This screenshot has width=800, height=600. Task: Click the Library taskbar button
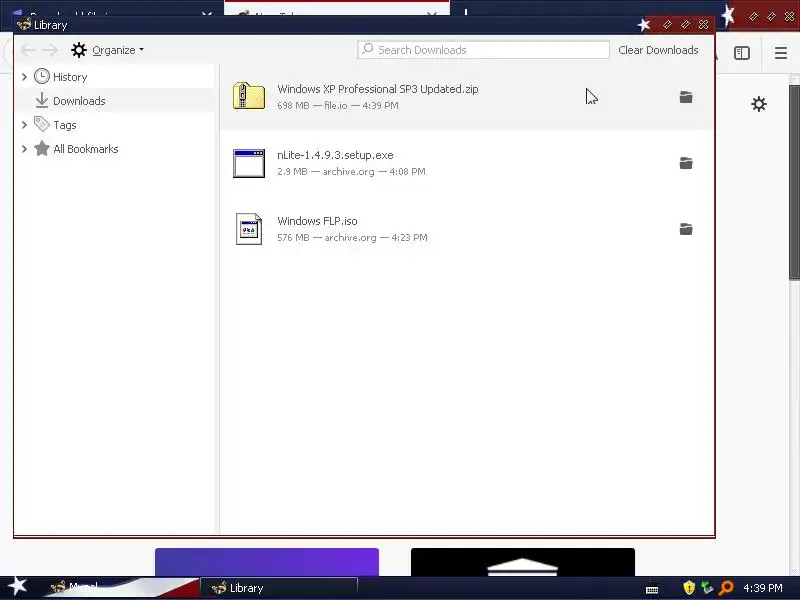click(x=279, y=588)
